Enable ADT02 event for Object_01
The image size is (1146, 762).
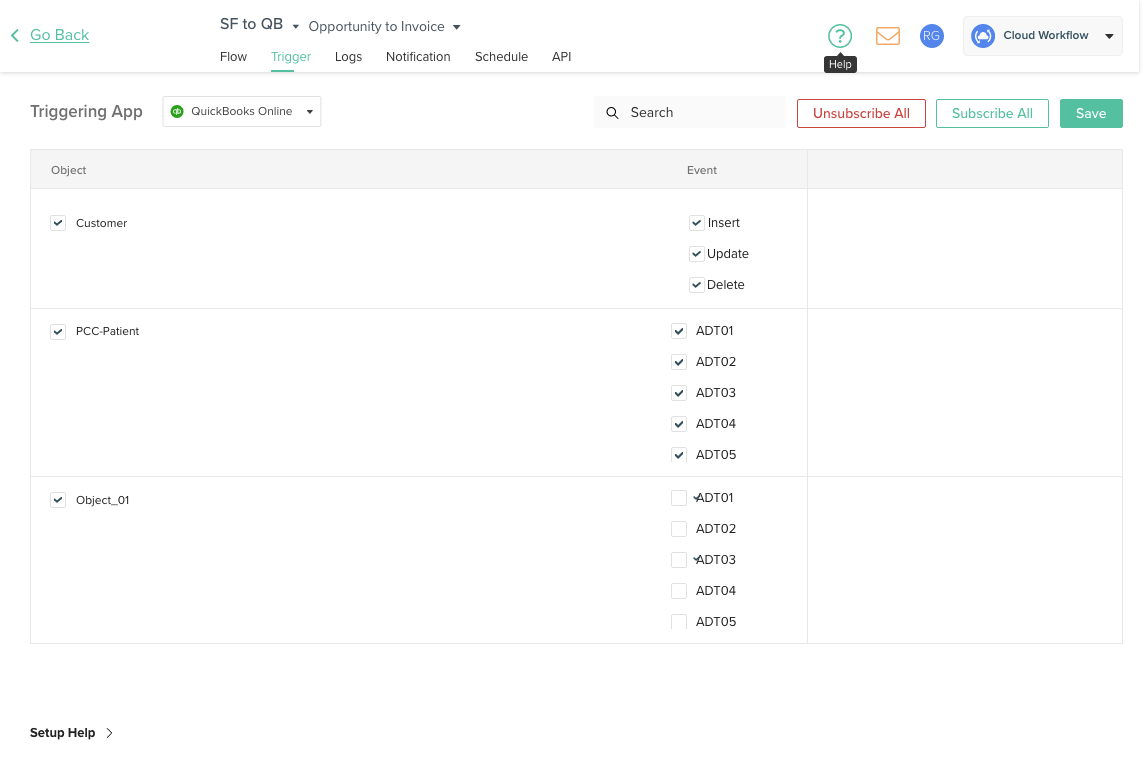click(x=679, y=528)
